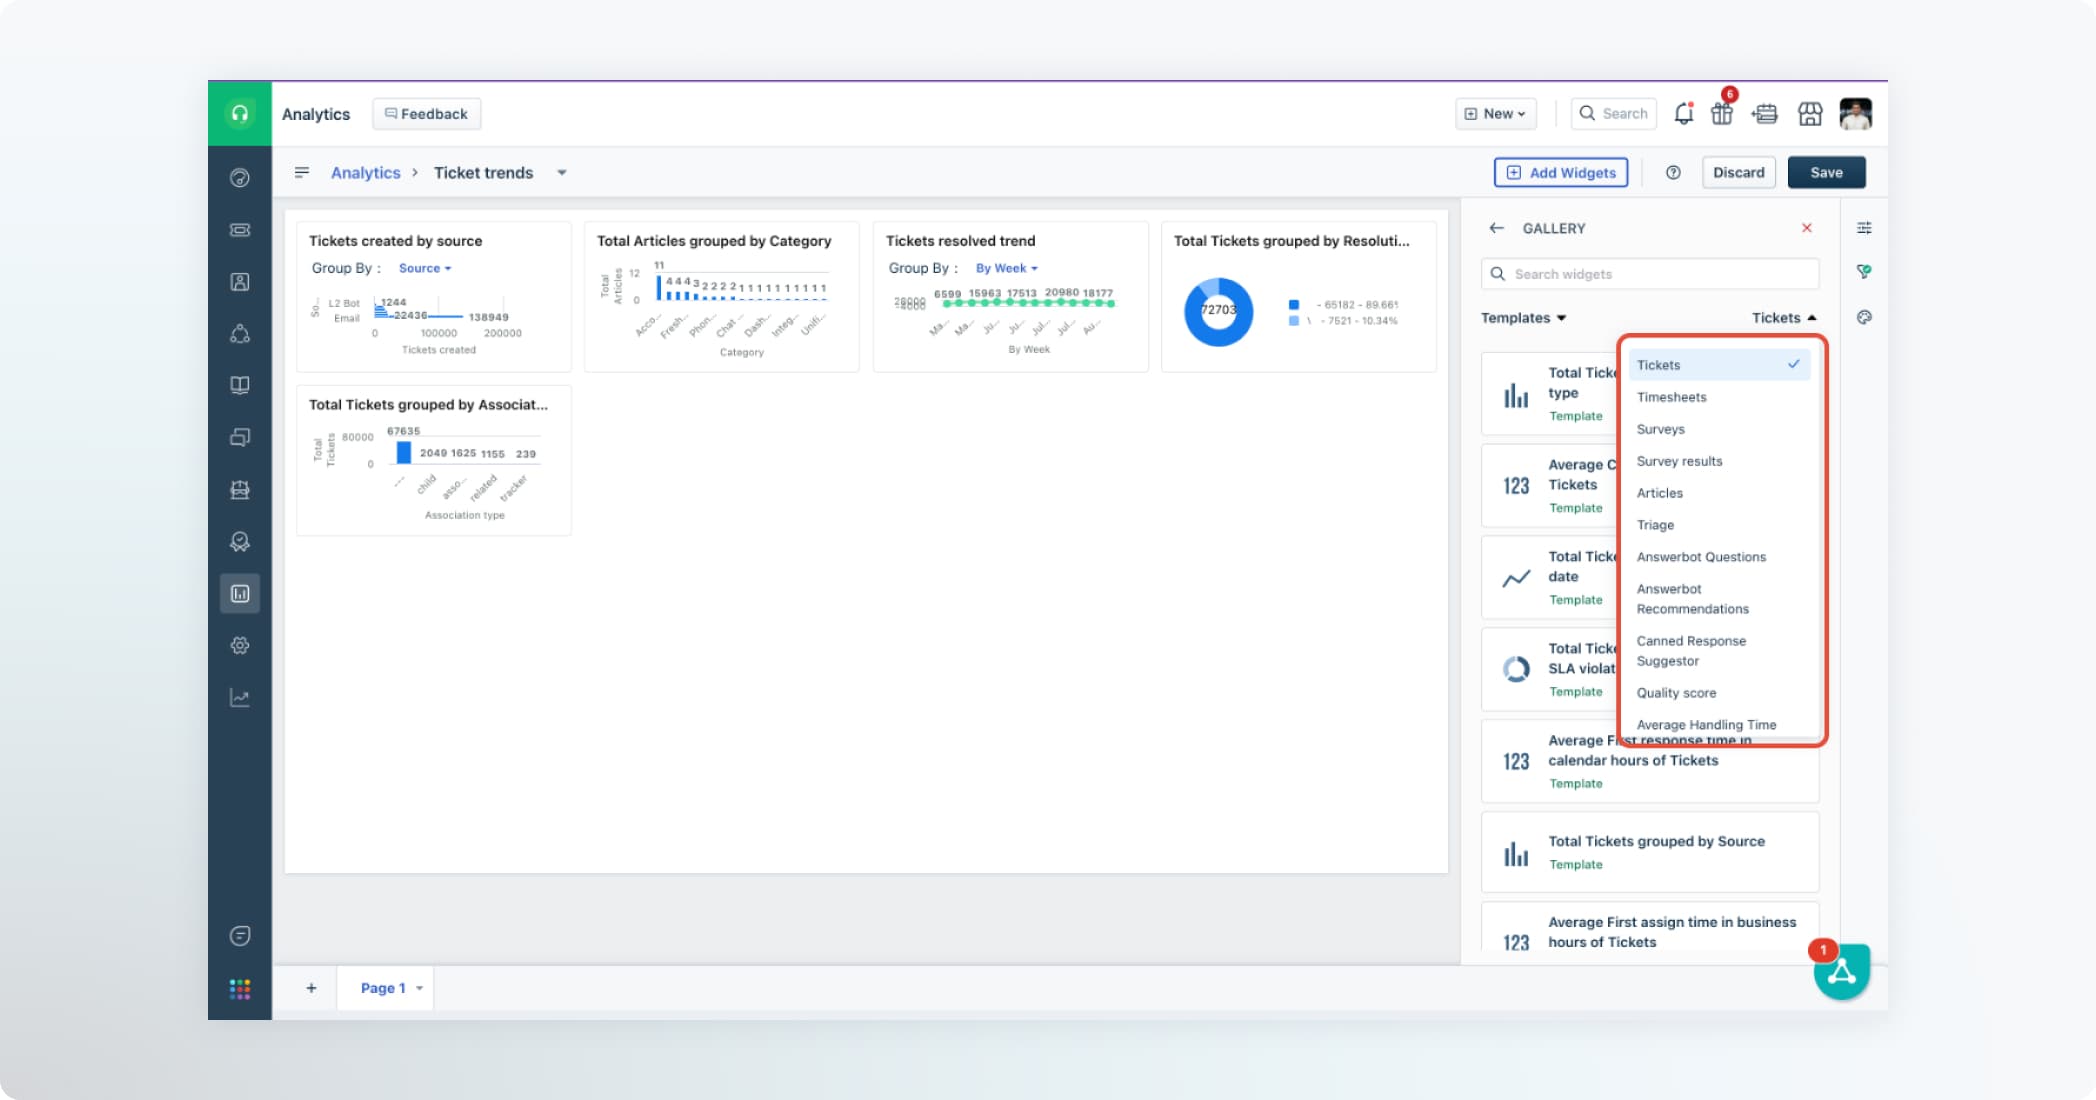Open the New dropdown button
The width and height of the screenshot is (2096, 1100).
tap(1495, 114)
